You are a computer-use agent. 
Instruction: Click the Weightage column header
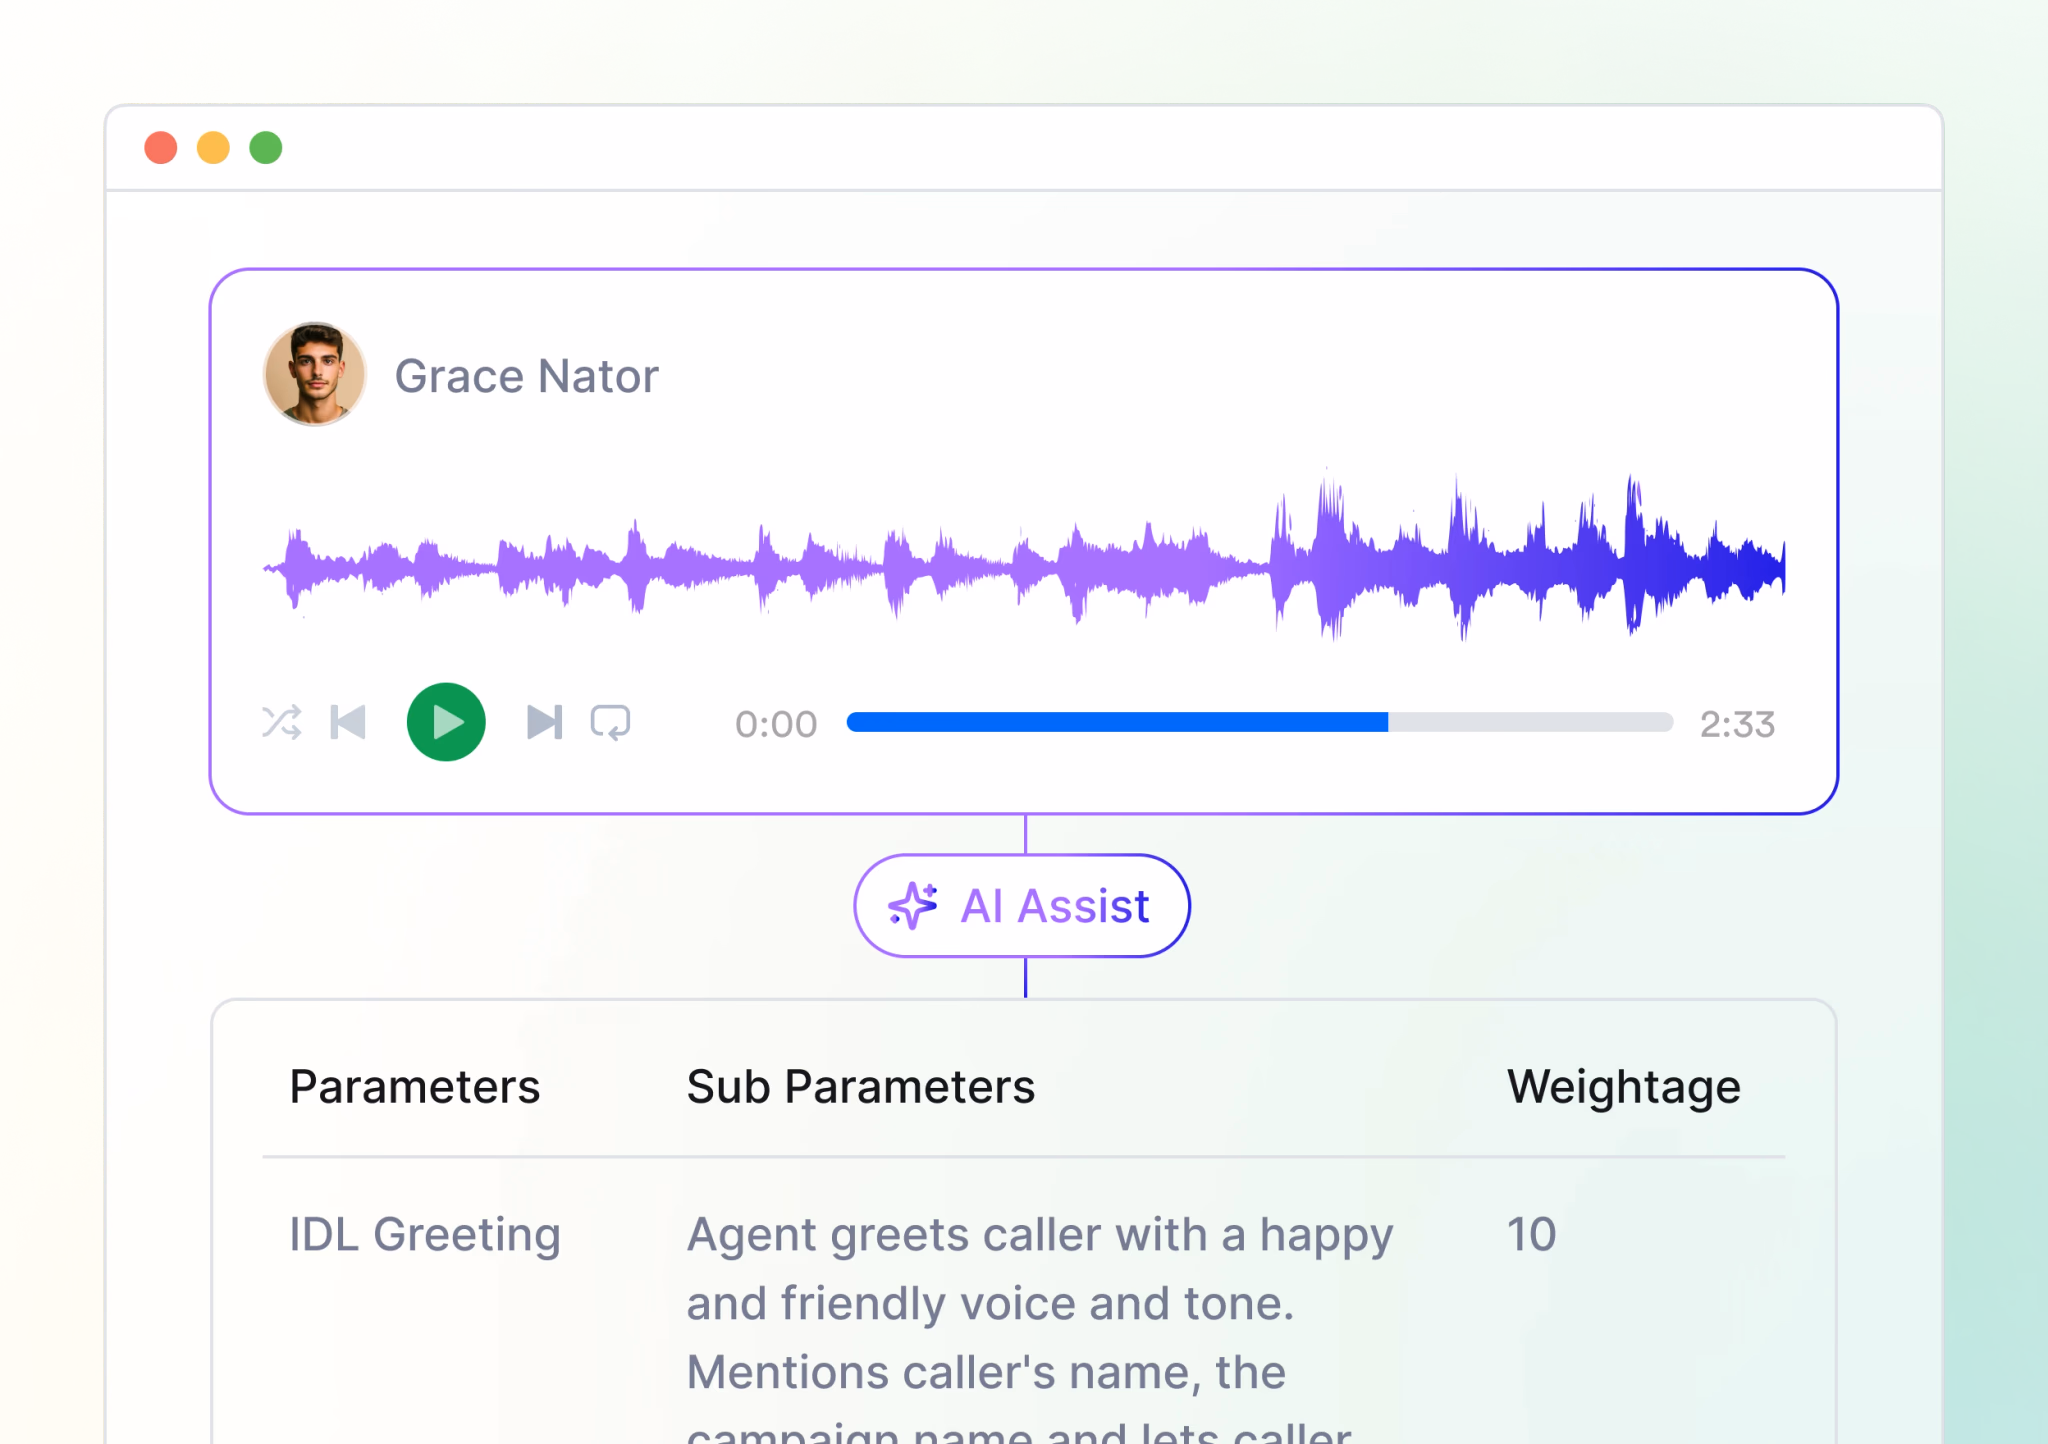coord(1623,1087)
